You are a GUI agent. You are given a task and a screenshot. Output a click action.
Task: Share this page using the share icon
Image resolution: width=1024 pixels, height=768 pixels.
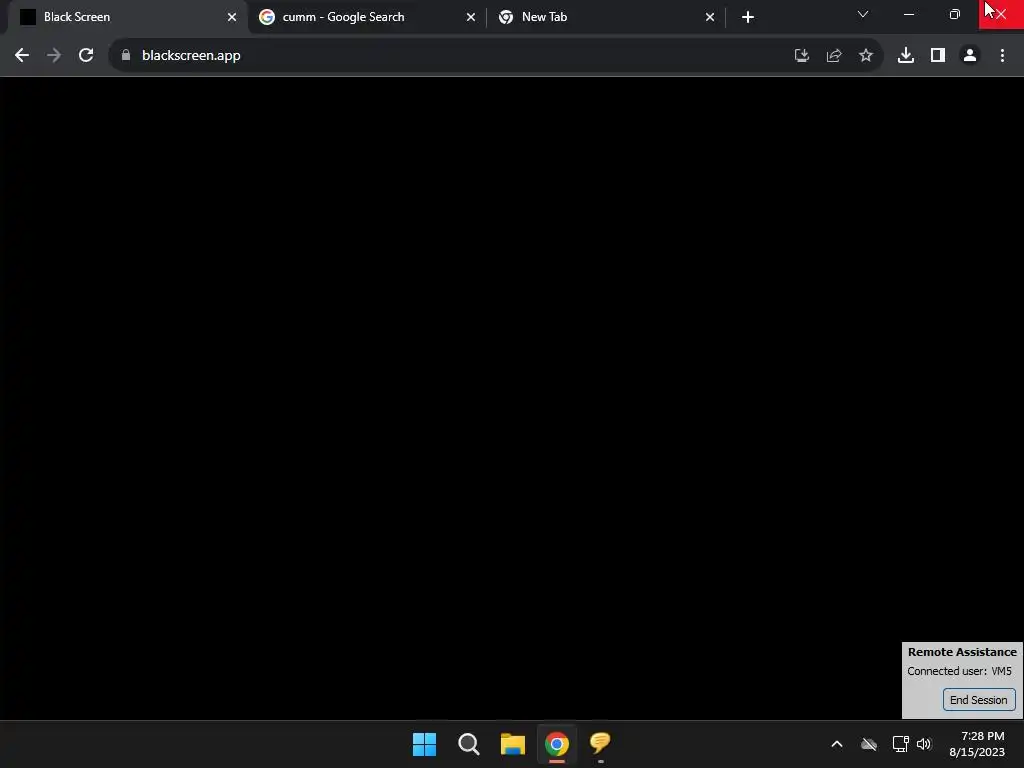(x=834, y=56)
